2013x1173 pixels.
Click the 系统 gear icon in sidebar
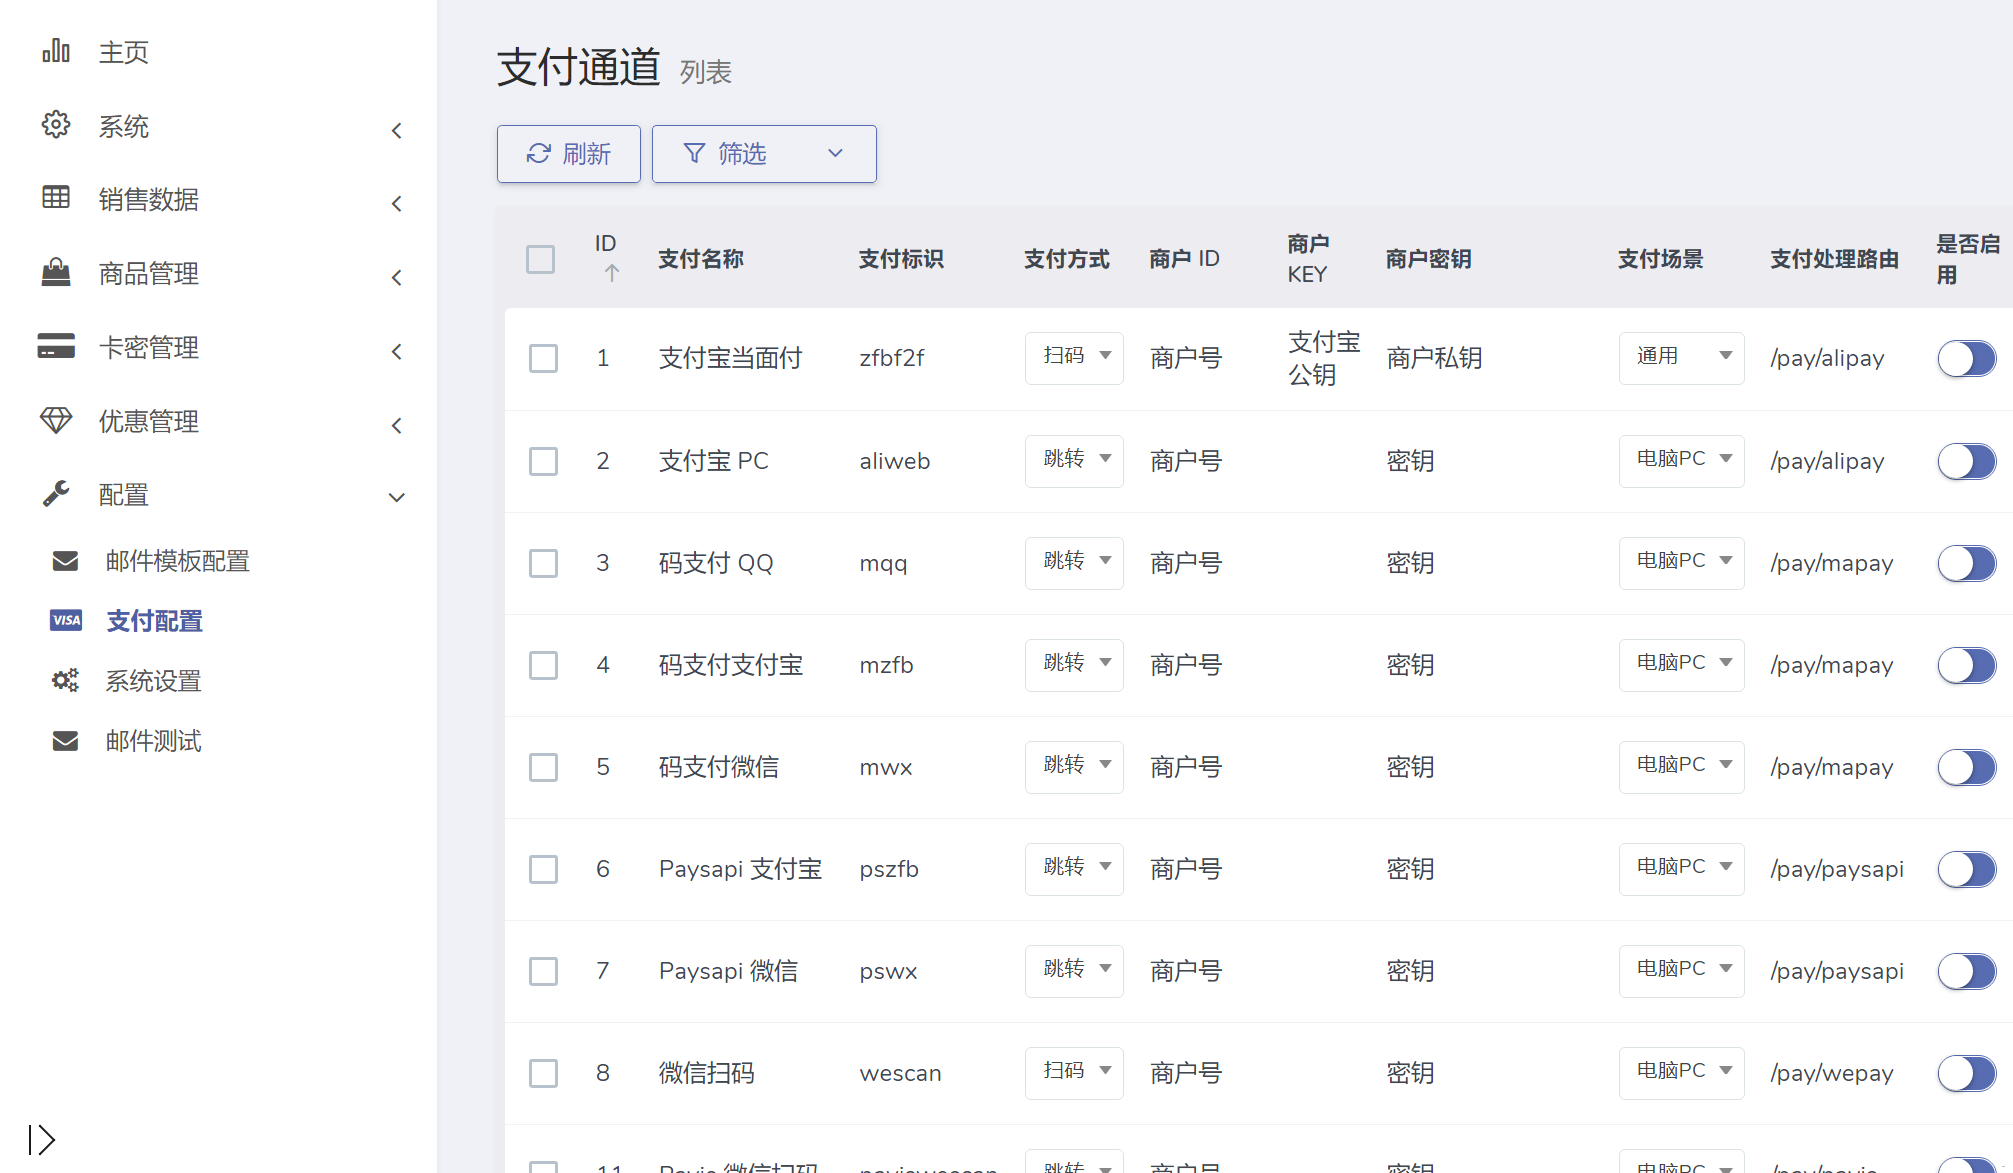point(56,125)
